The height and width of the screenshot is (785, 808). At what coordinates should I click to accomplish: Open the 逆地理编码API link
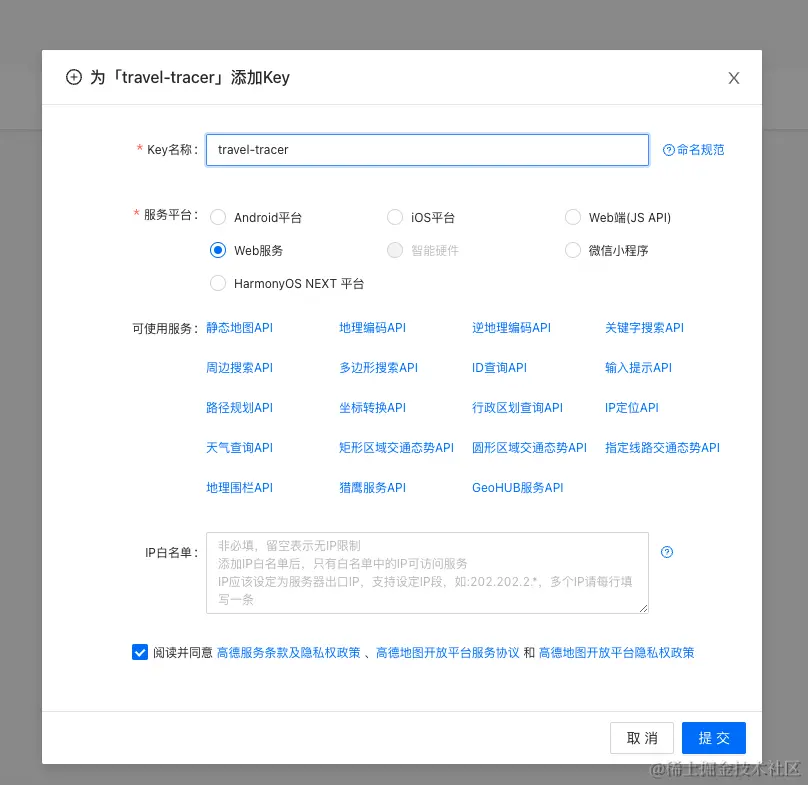pos(511,328)
